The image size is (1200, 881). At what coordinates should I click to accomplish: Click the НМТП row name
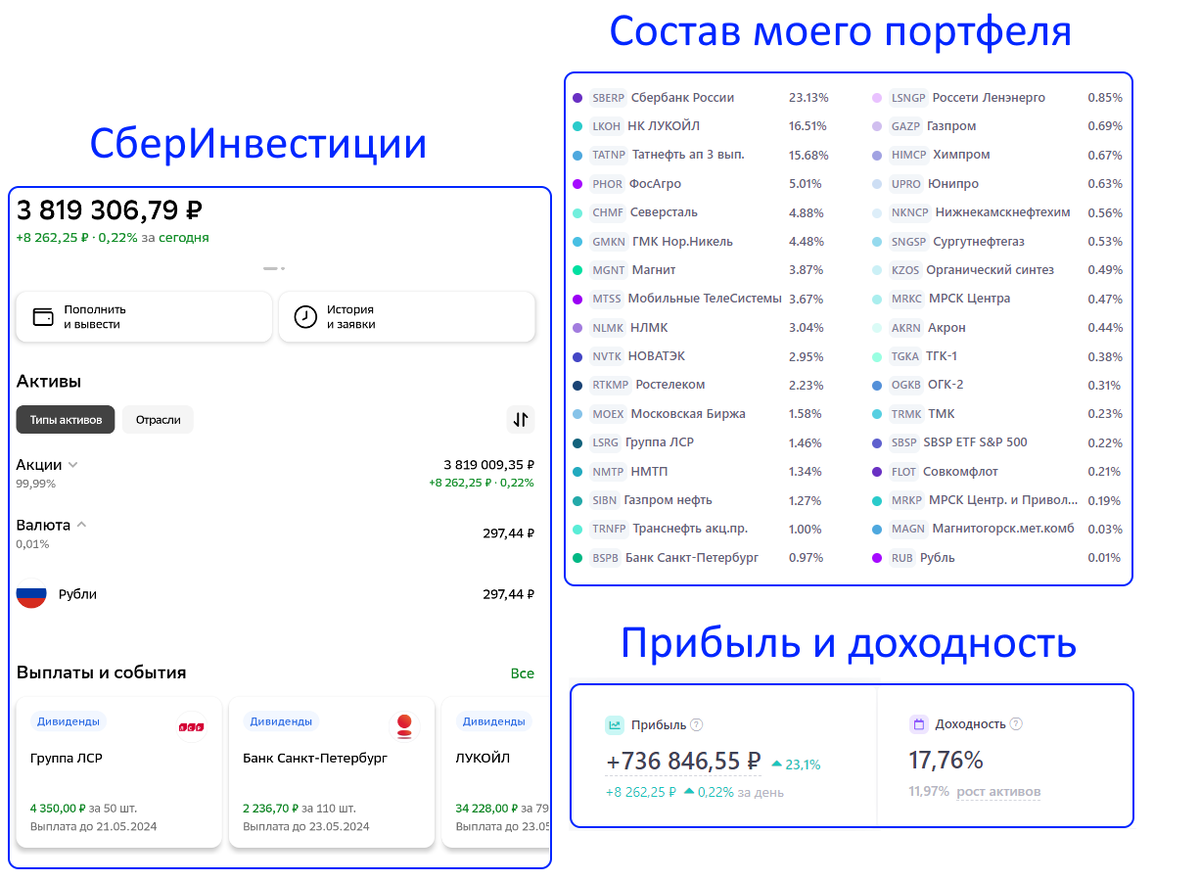[x=650, y=472]
